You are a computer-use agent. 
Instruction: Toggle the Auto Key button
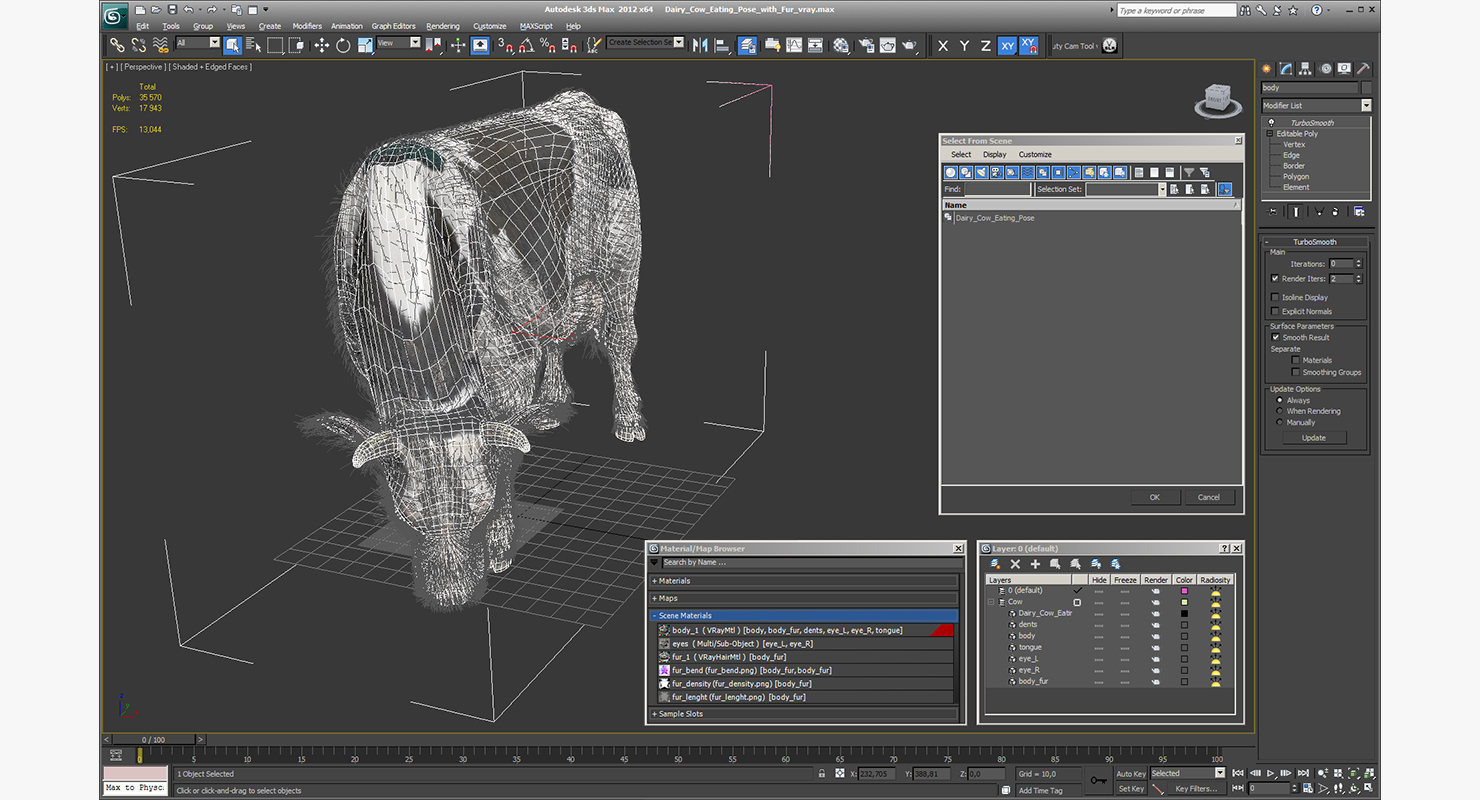1131,773
